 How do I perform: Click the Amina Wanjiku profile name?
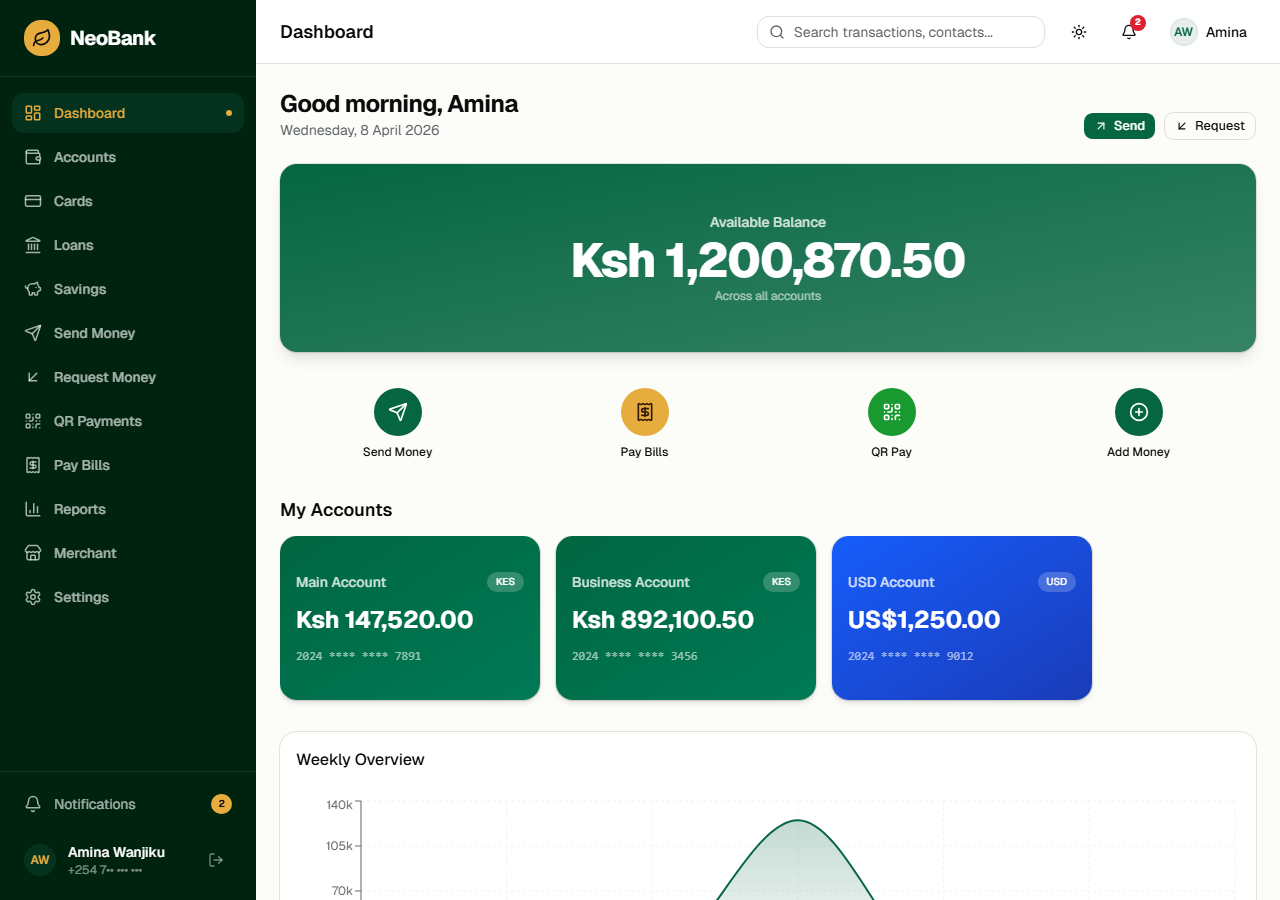point(116,852)
